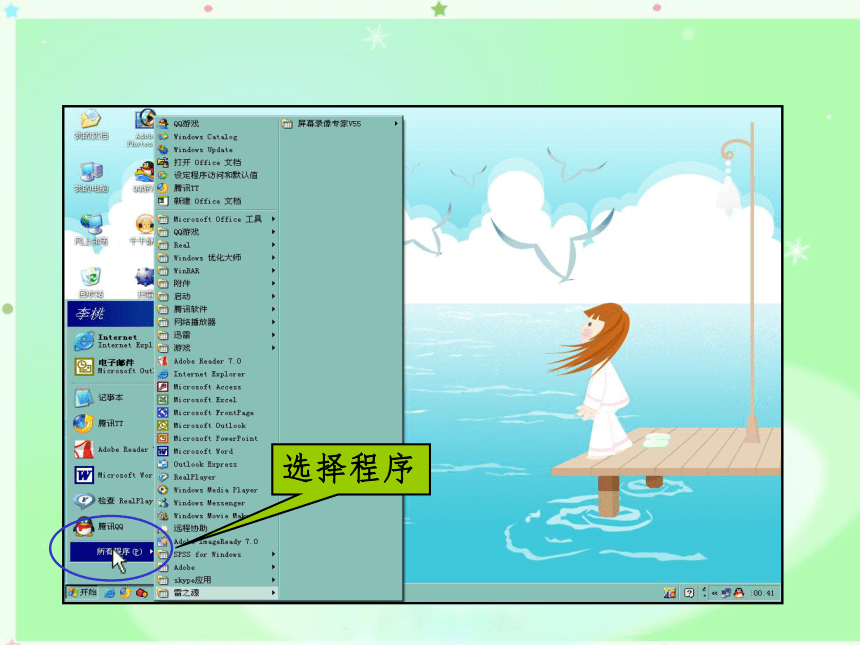Open 电子邮件 Microsoft Outlook in Start menu
The height and width of the screenshot is (645, 860).
click(112, 366)
